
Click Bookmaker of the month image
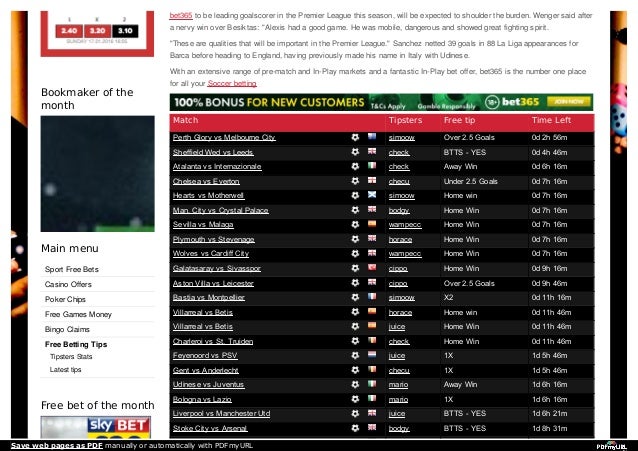click(98, 174)
